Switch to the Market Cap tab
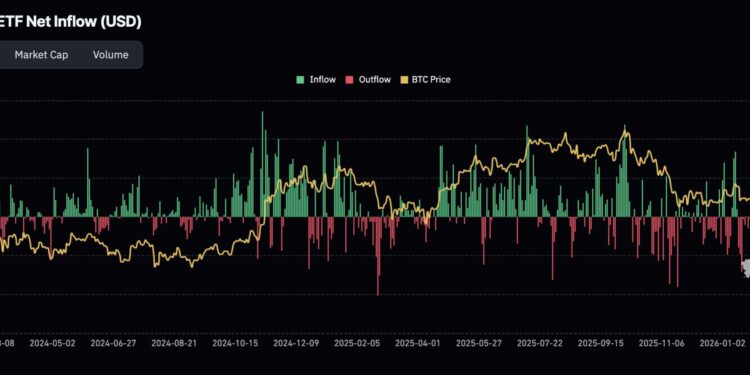 [41, 55]
